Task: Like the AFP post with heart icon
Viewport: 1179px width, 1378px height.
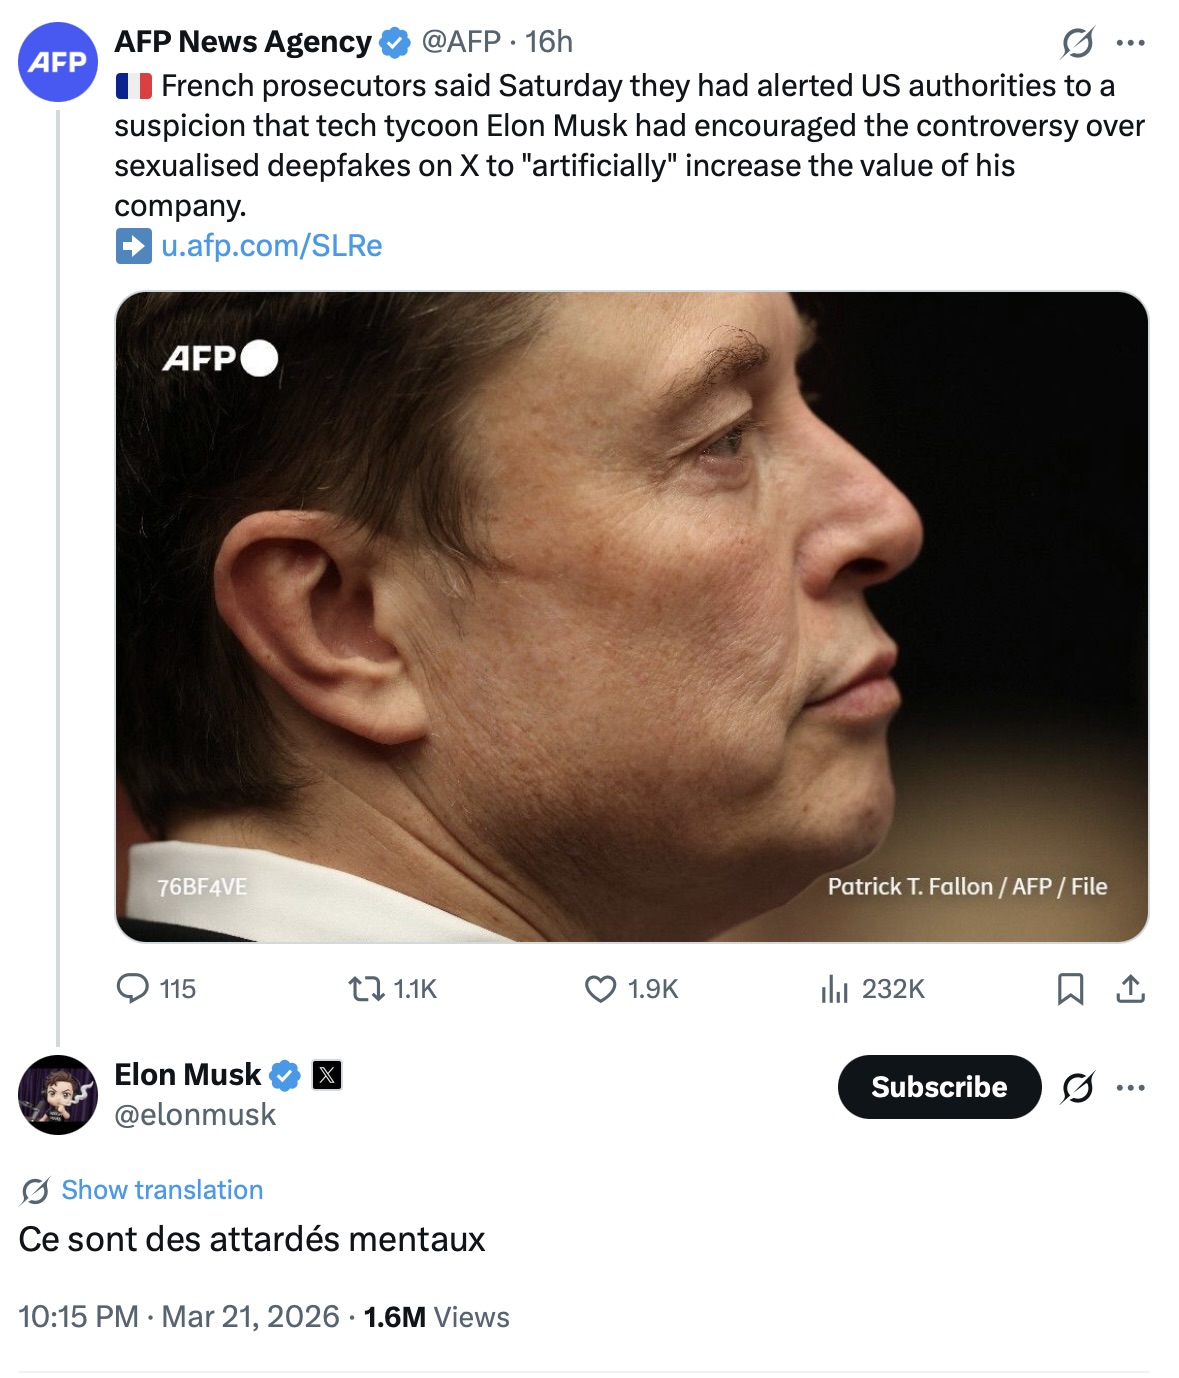Action: click(600, 989)
